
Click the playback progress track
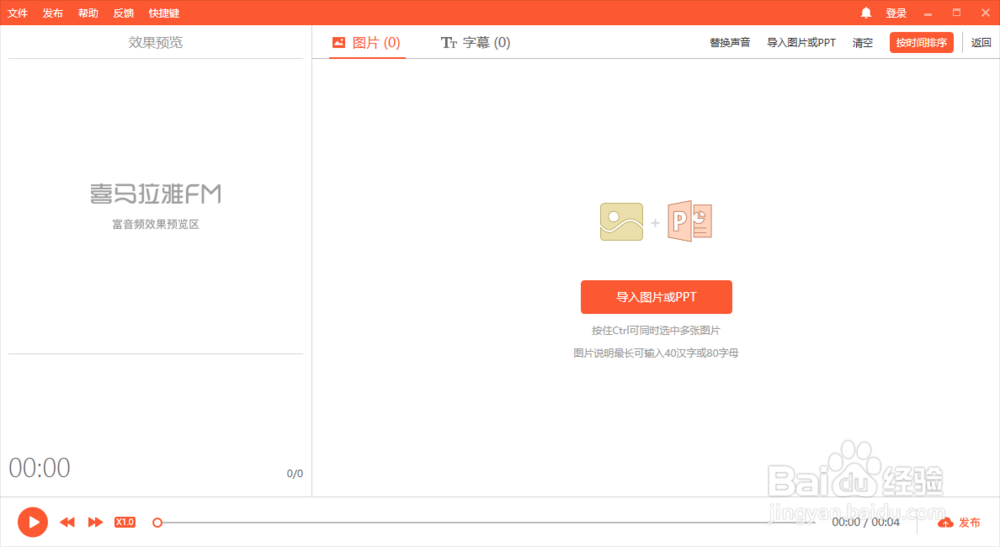tap(485, 523)
